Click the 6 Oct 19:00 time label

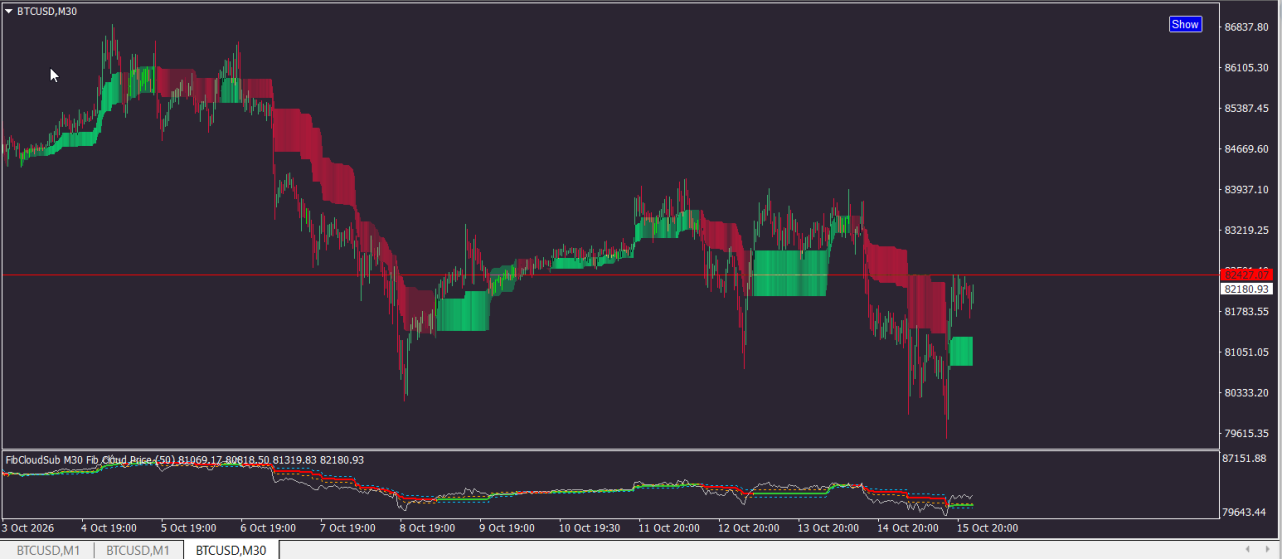[268, 527]
